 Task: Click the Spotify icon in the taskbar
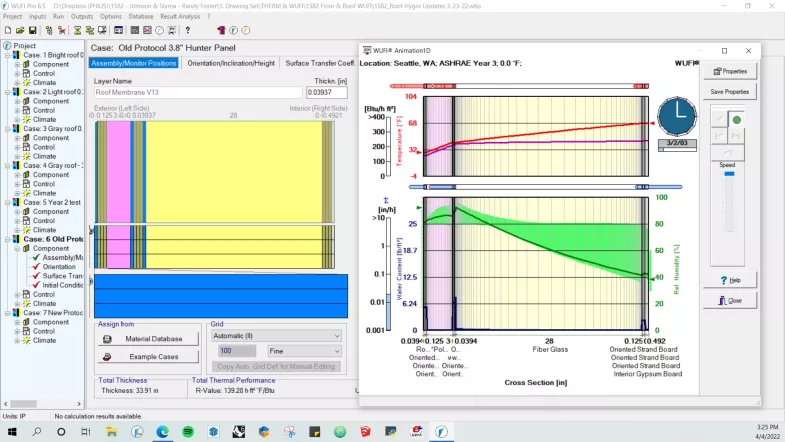[189, 431]
